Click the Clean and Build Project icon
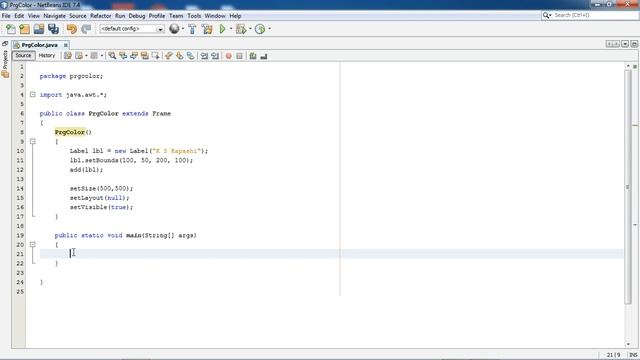Screen dimensions: 640x360 (207, 29)
